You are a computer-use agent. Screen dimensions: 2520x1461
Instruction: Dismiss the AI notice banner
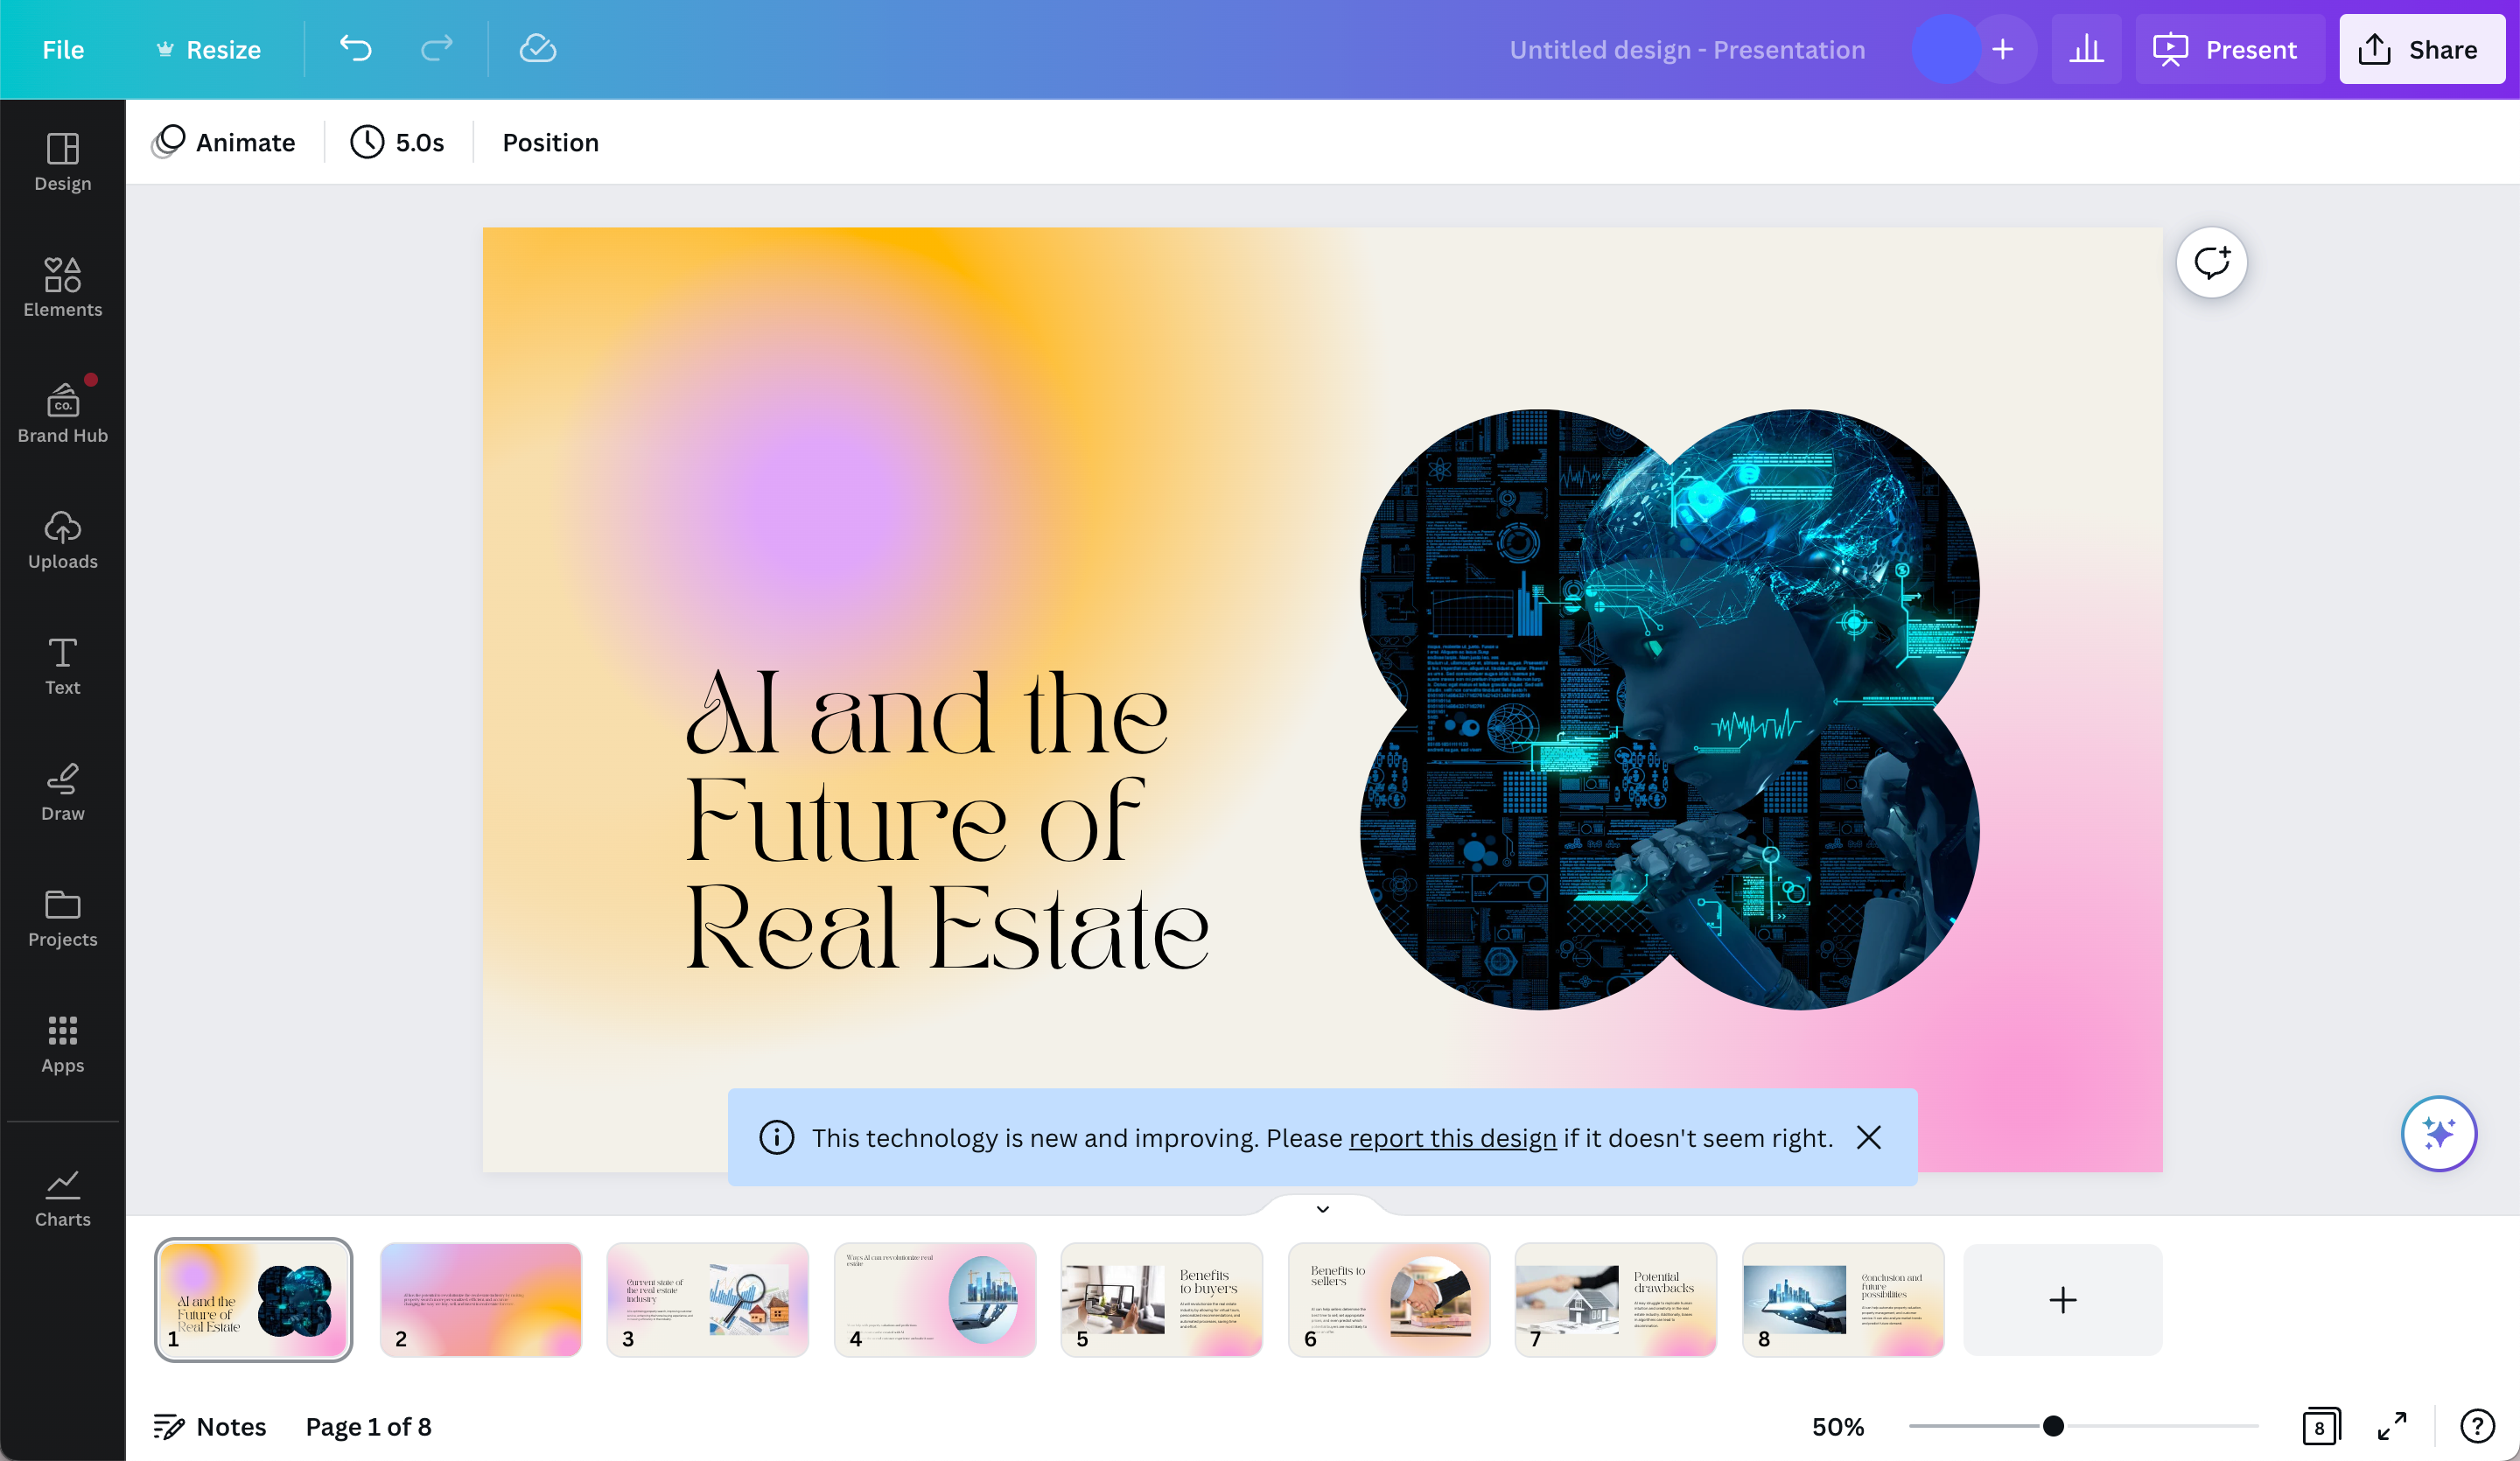1870,1136
